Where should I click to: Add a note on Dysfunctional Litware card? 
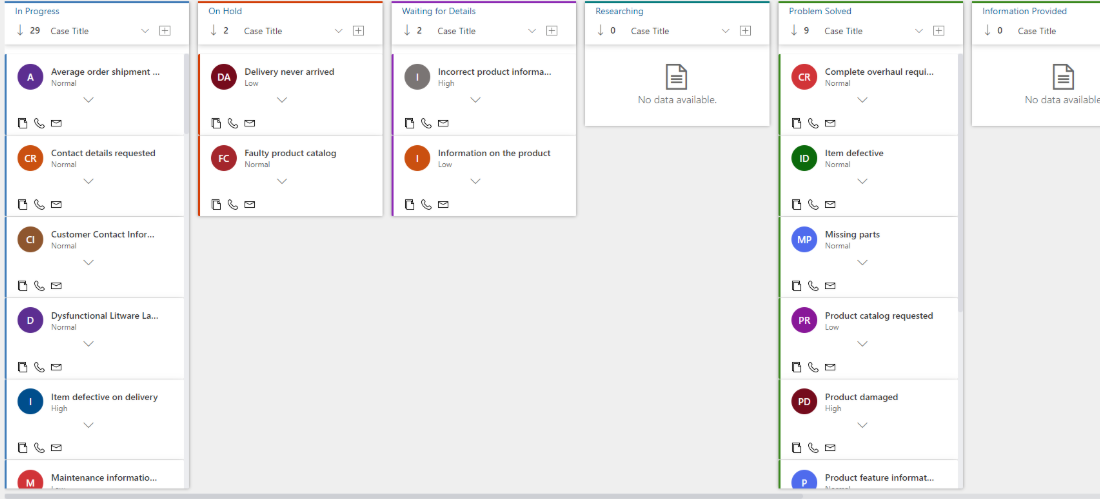(22, 367)
